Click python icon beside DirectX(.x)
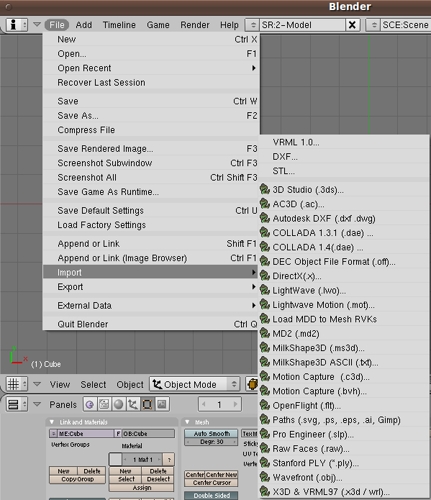This screenshot has height=500, width=431. [265, 275]
